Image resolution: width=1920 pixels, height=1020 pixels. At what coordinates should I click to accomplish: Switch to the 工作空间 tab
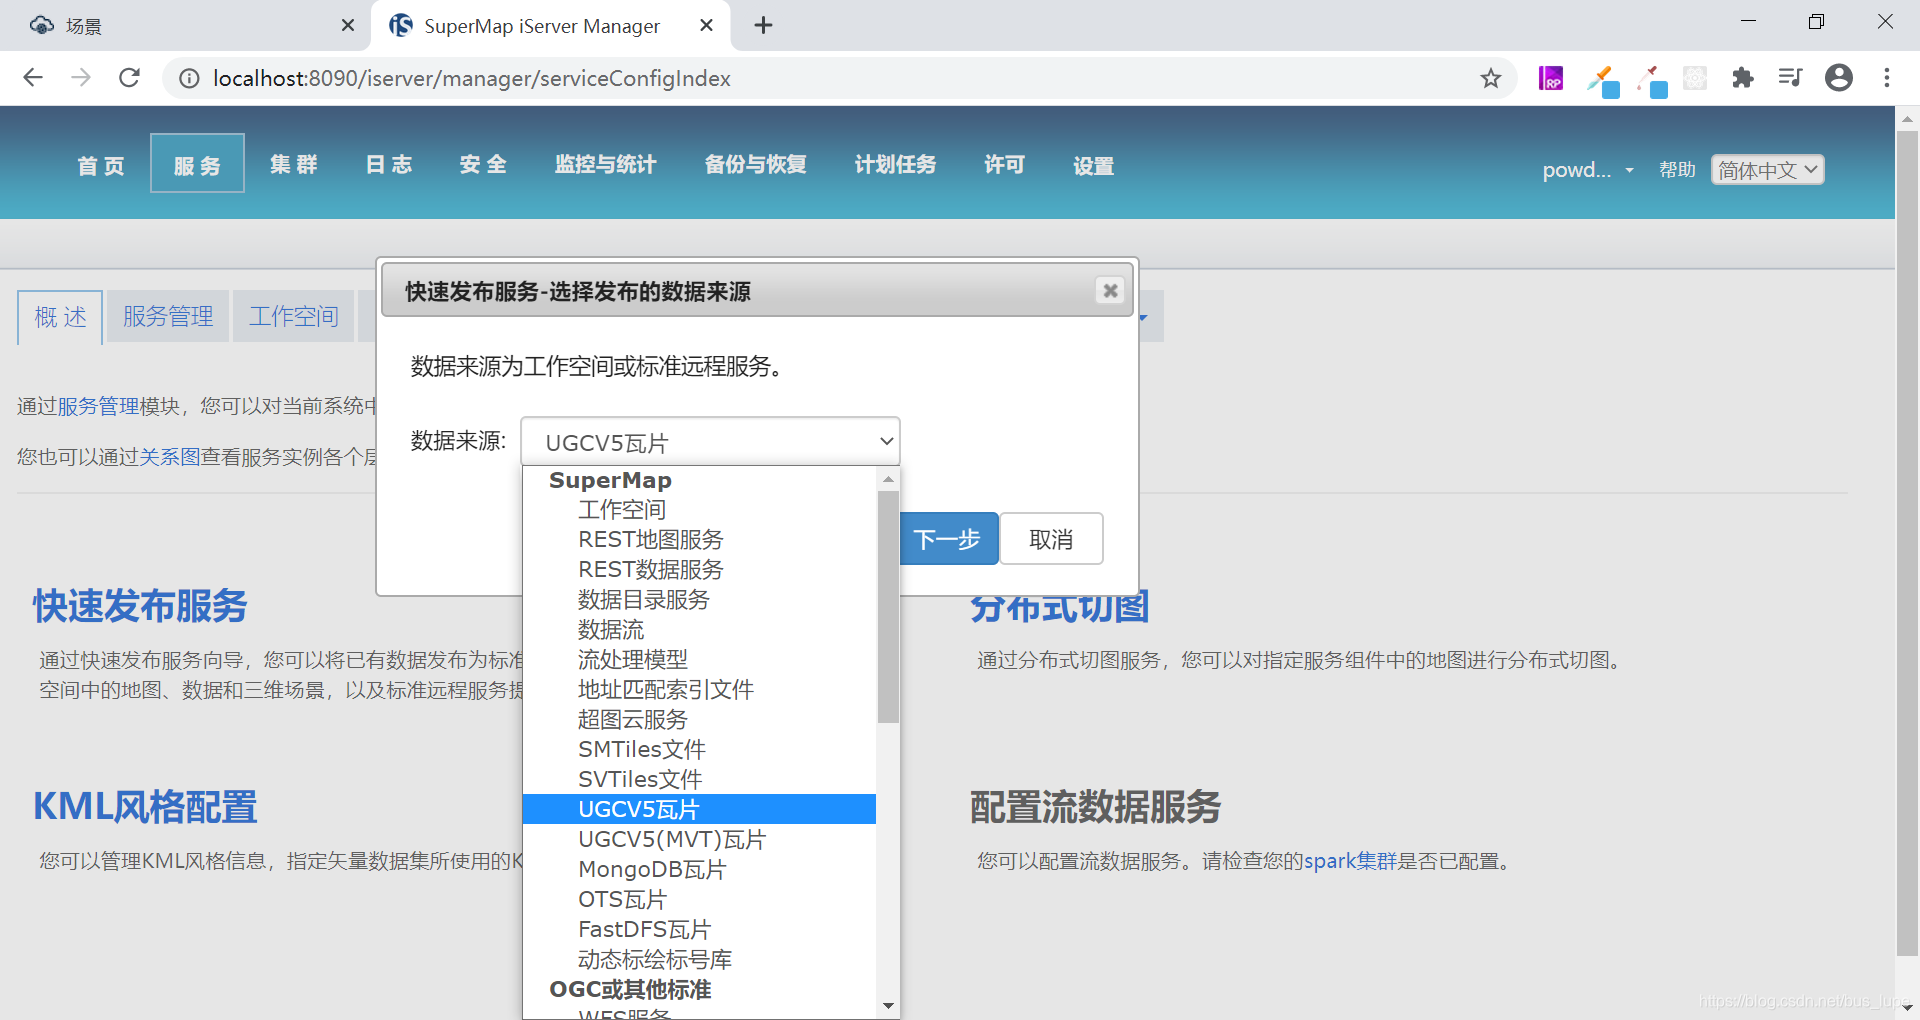point(293,317)
